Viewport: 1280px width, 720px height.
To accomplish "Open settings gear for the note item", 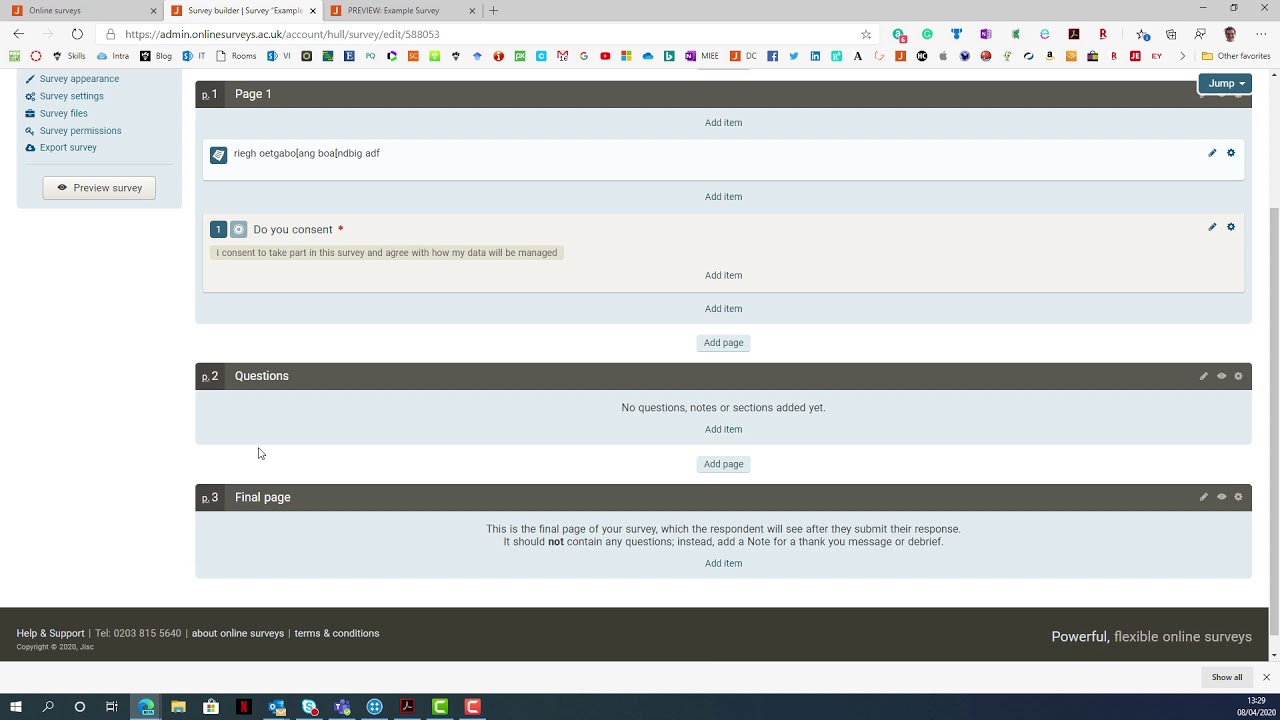I will click(1231, 153).
